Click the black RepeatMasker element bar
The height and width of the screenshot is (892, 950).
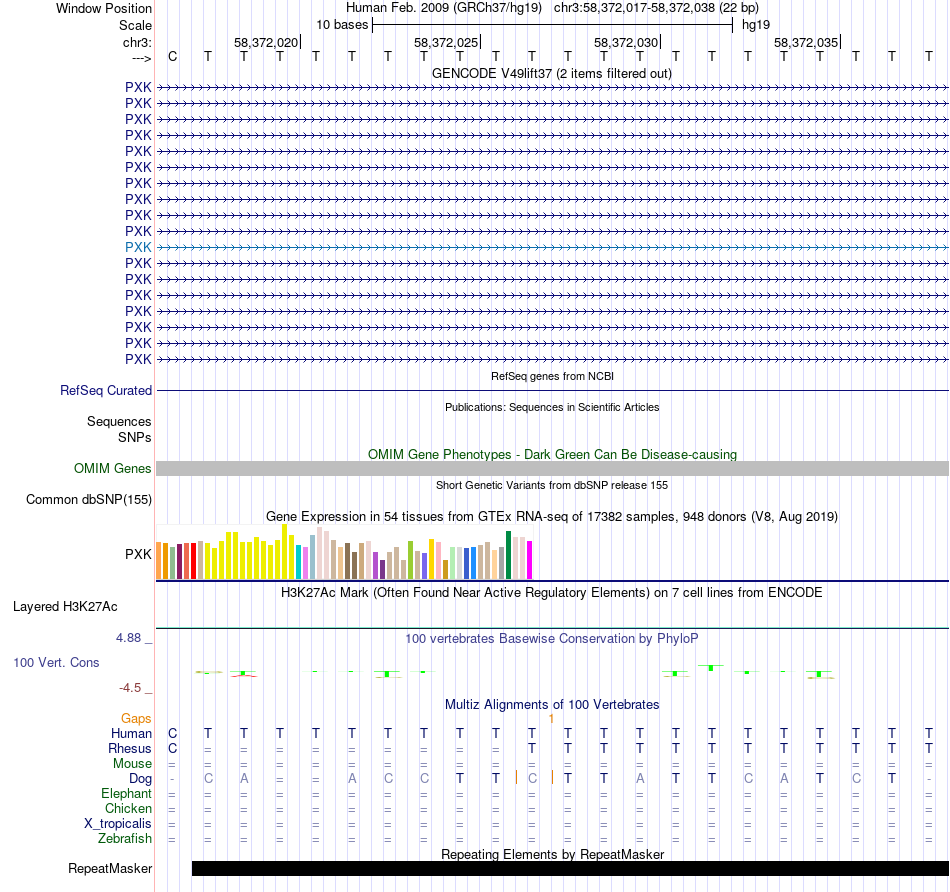[x=570, y=868]
